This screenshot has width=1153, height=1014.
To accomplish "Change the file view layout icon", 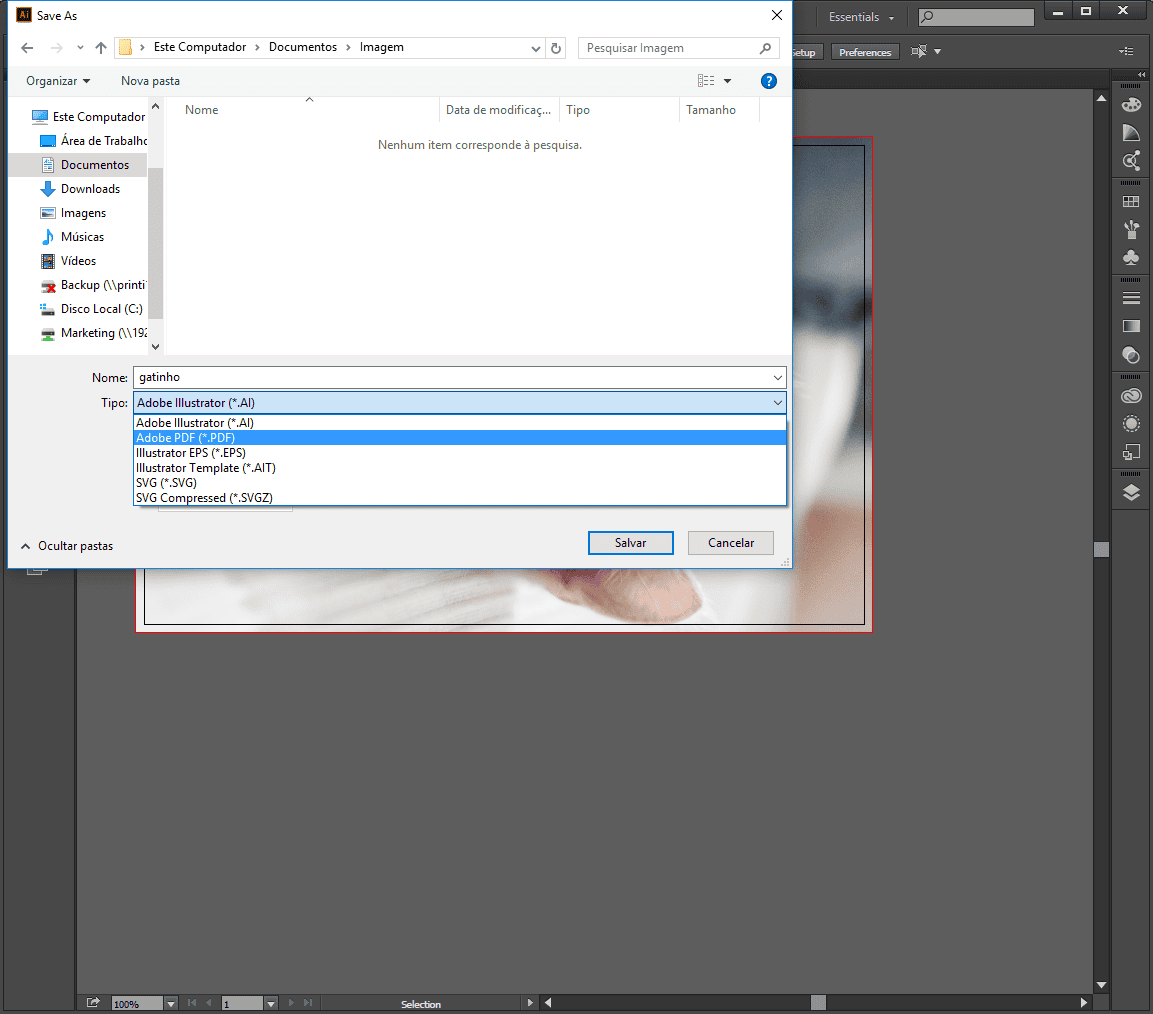I will (706, 81).
